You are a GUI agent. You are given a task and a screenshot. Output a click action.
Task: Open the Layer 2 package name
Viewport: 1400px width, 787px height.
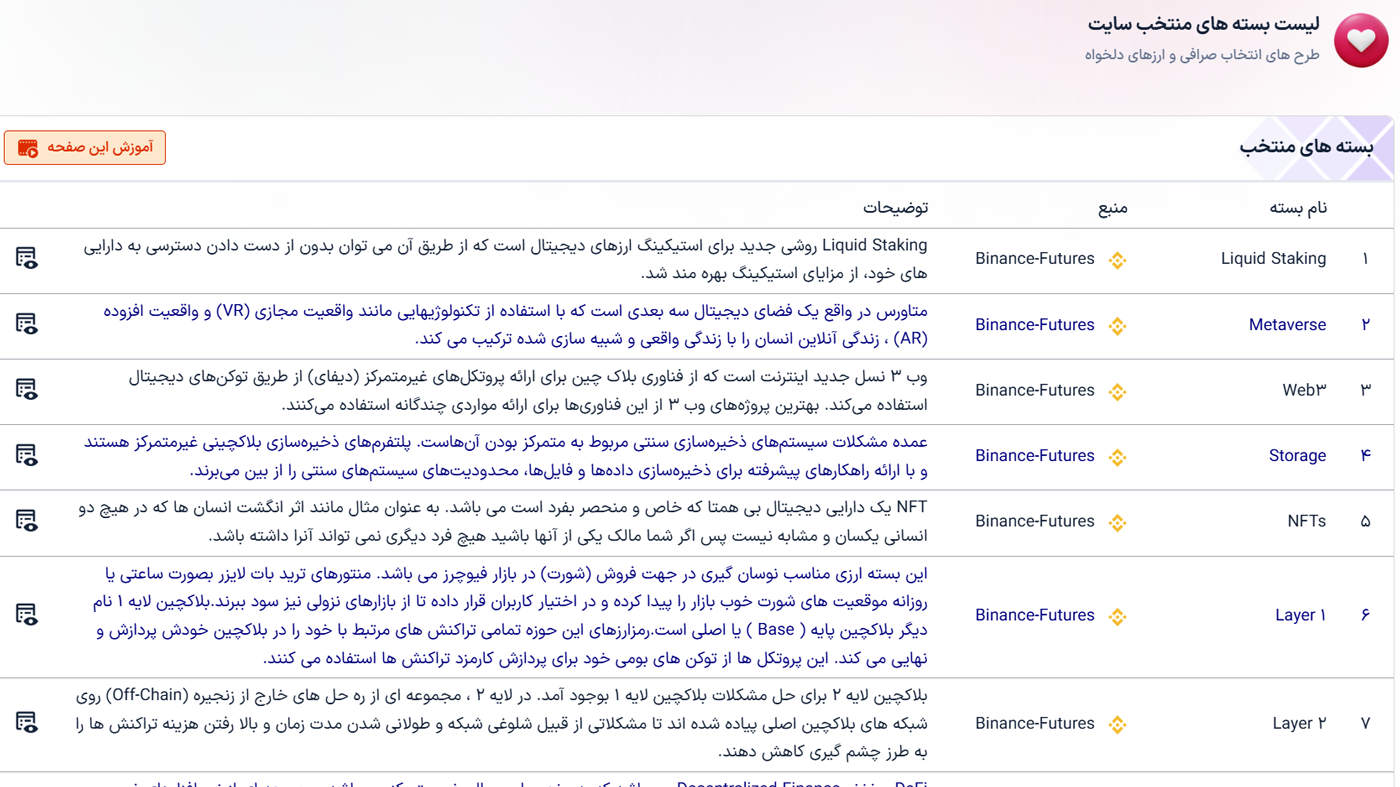pos(1299,723)
